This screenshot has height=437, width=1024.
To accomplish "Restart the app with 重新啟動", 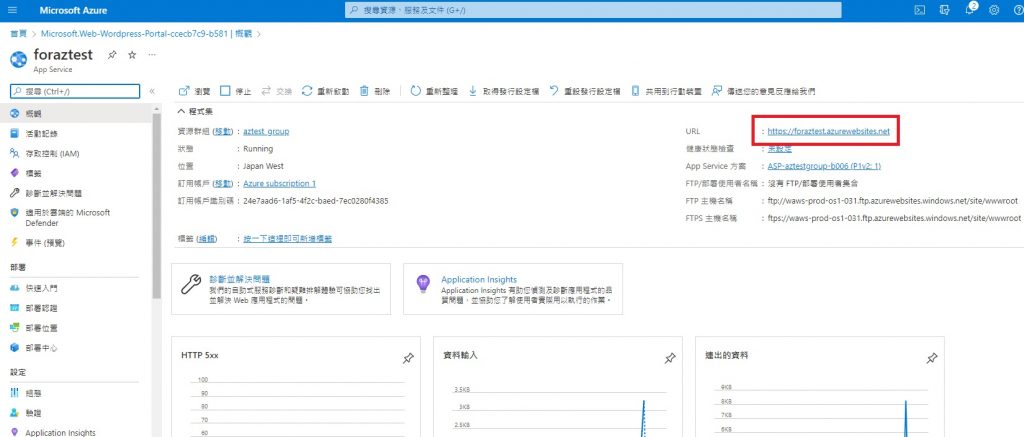I will pos(325,91).
